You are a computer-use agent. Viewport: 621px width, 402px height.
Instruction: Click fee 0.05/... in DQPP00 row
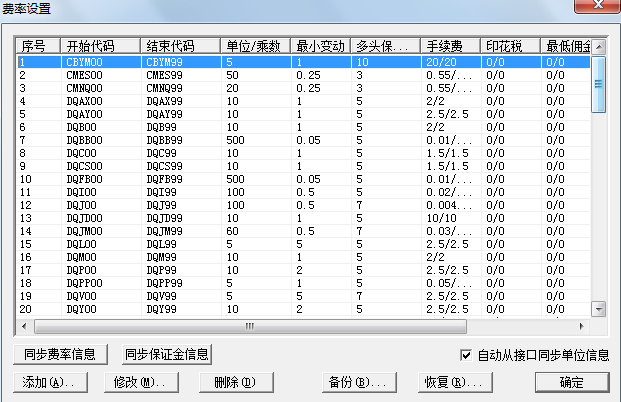(449, 283)
